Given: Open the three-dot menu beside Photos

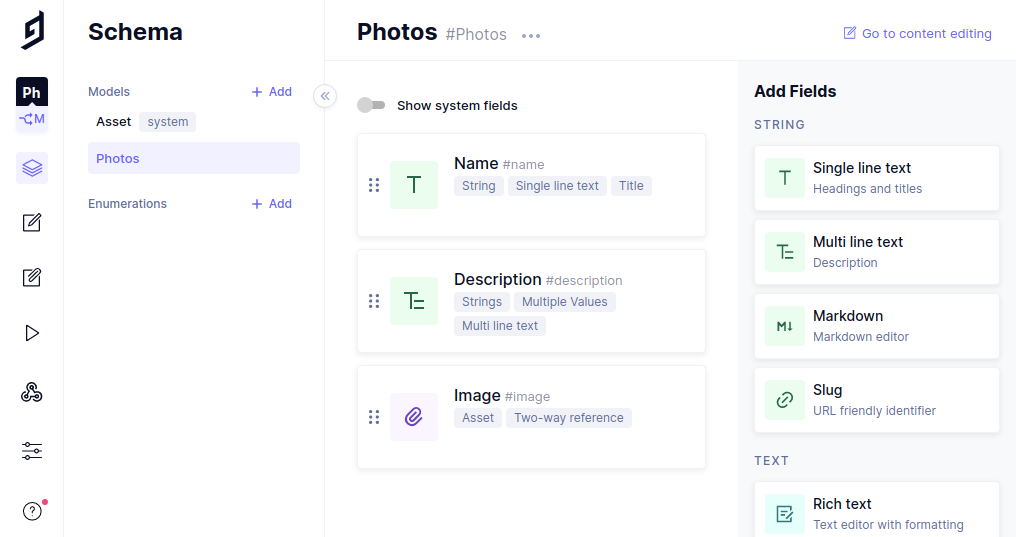Looking at the screenshot, I should click(x=531, y=36).
